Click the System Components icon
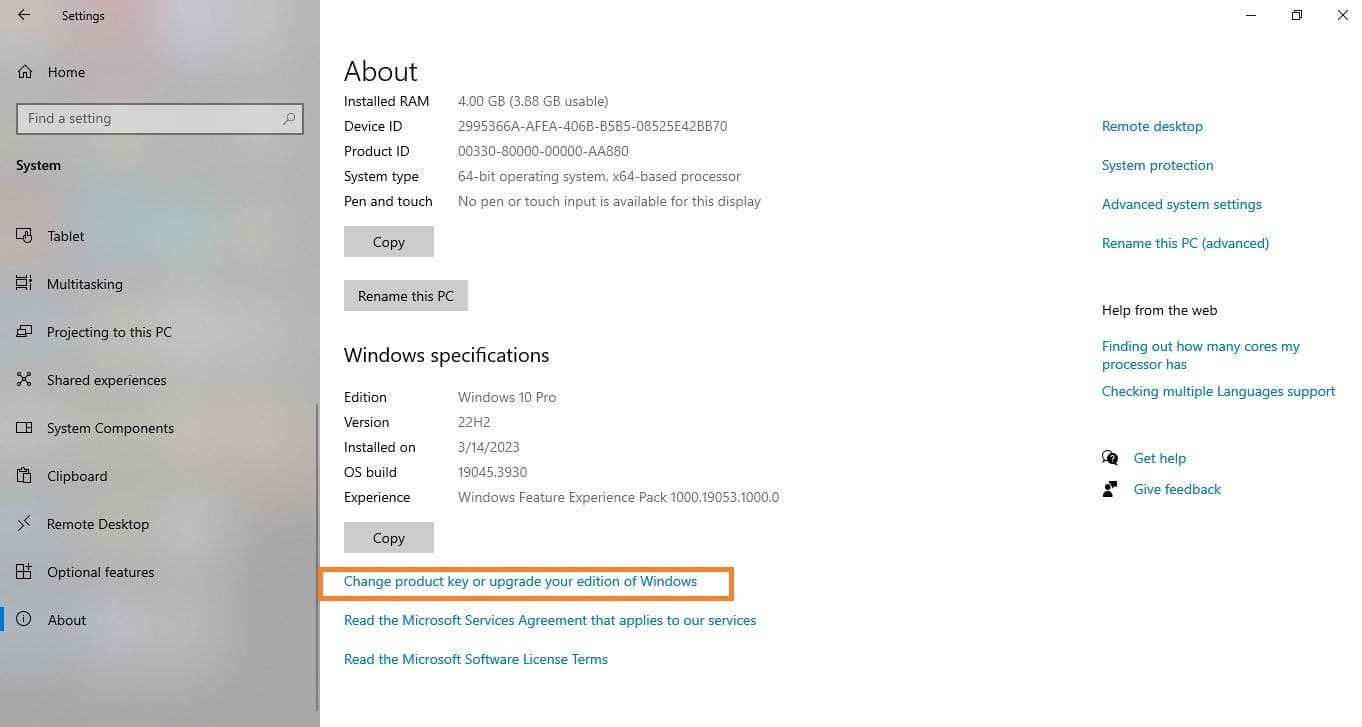The image size is (1362, 727). point(25,428)
